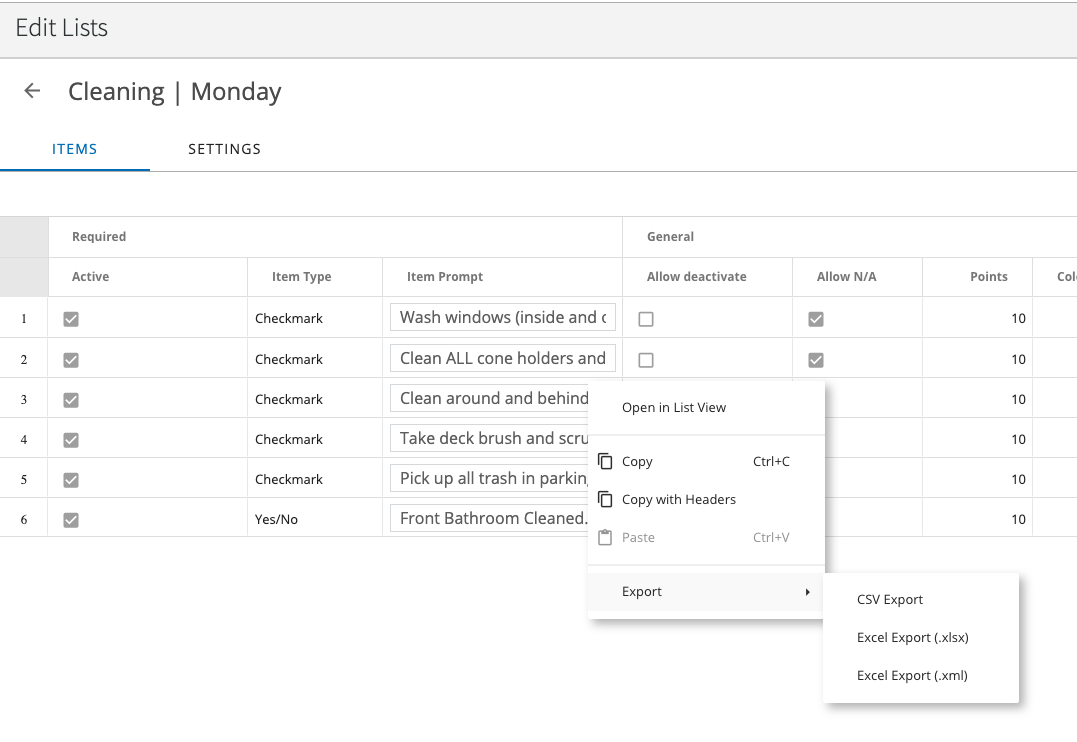The image size is (1077, 742).
Task: Click the Copy icon in context menu
Action: tap(604, 461)
